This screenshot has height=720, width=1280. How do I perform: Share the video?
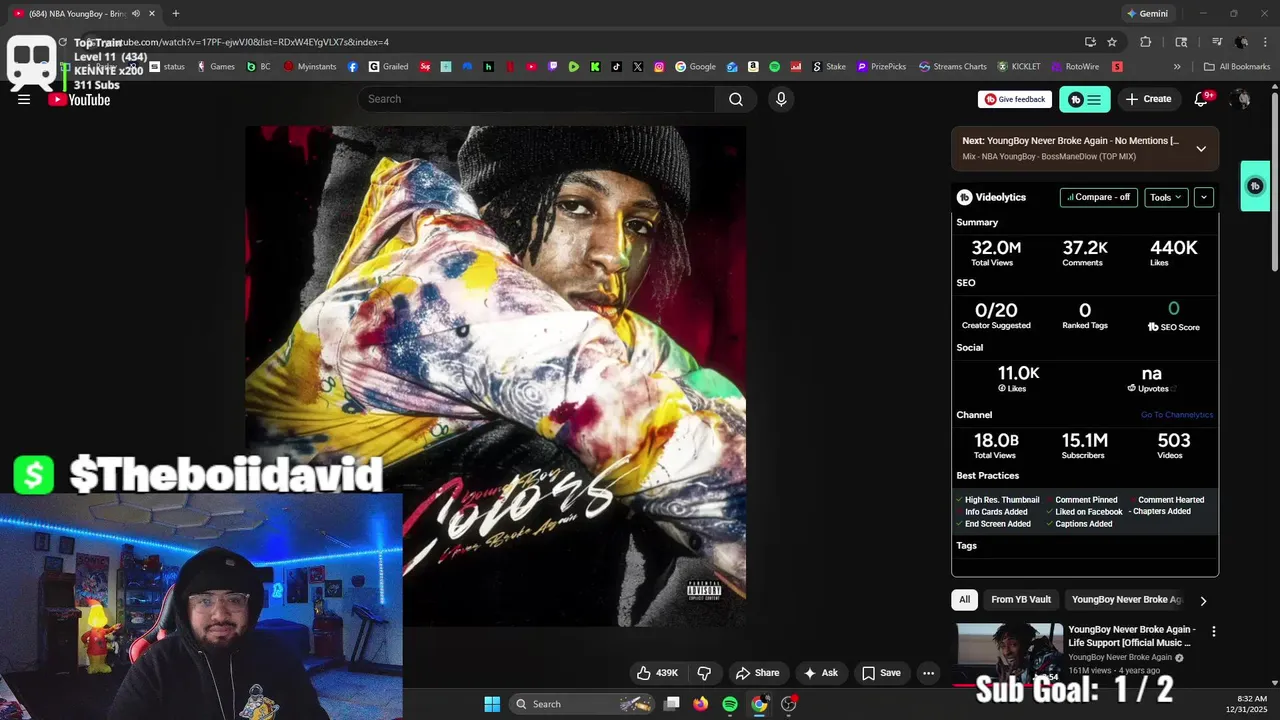[757, 673]
